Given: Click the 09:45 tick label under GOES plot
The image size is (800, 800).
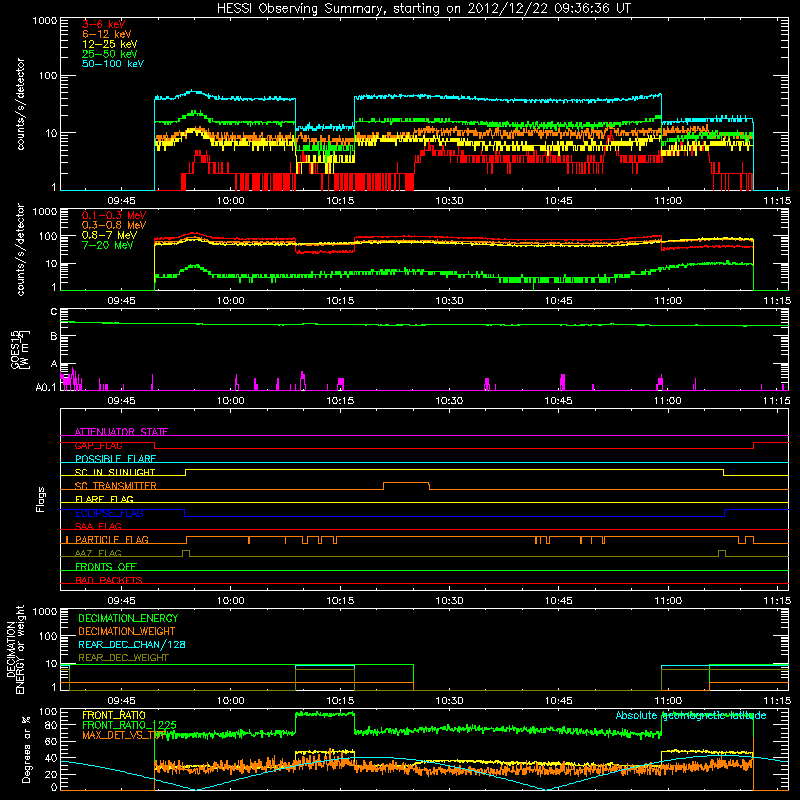Looking at the screenshot, I should [x=121, y=401].
